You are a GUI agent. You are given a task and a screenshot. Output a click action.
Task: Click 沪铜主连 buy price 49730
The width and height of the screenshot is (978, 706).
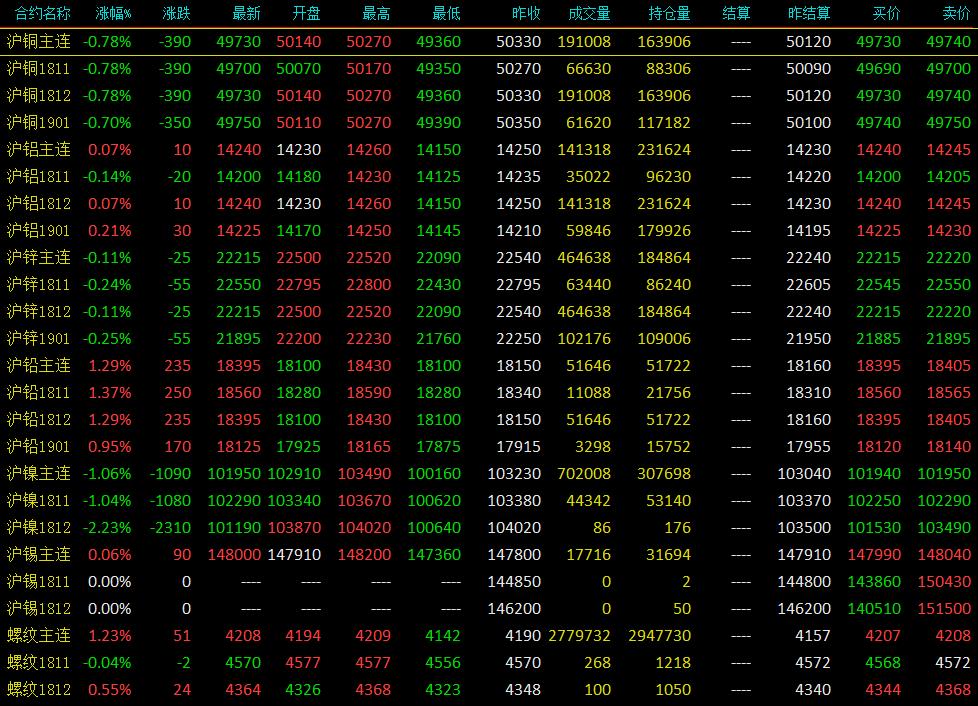pos(878,42)
